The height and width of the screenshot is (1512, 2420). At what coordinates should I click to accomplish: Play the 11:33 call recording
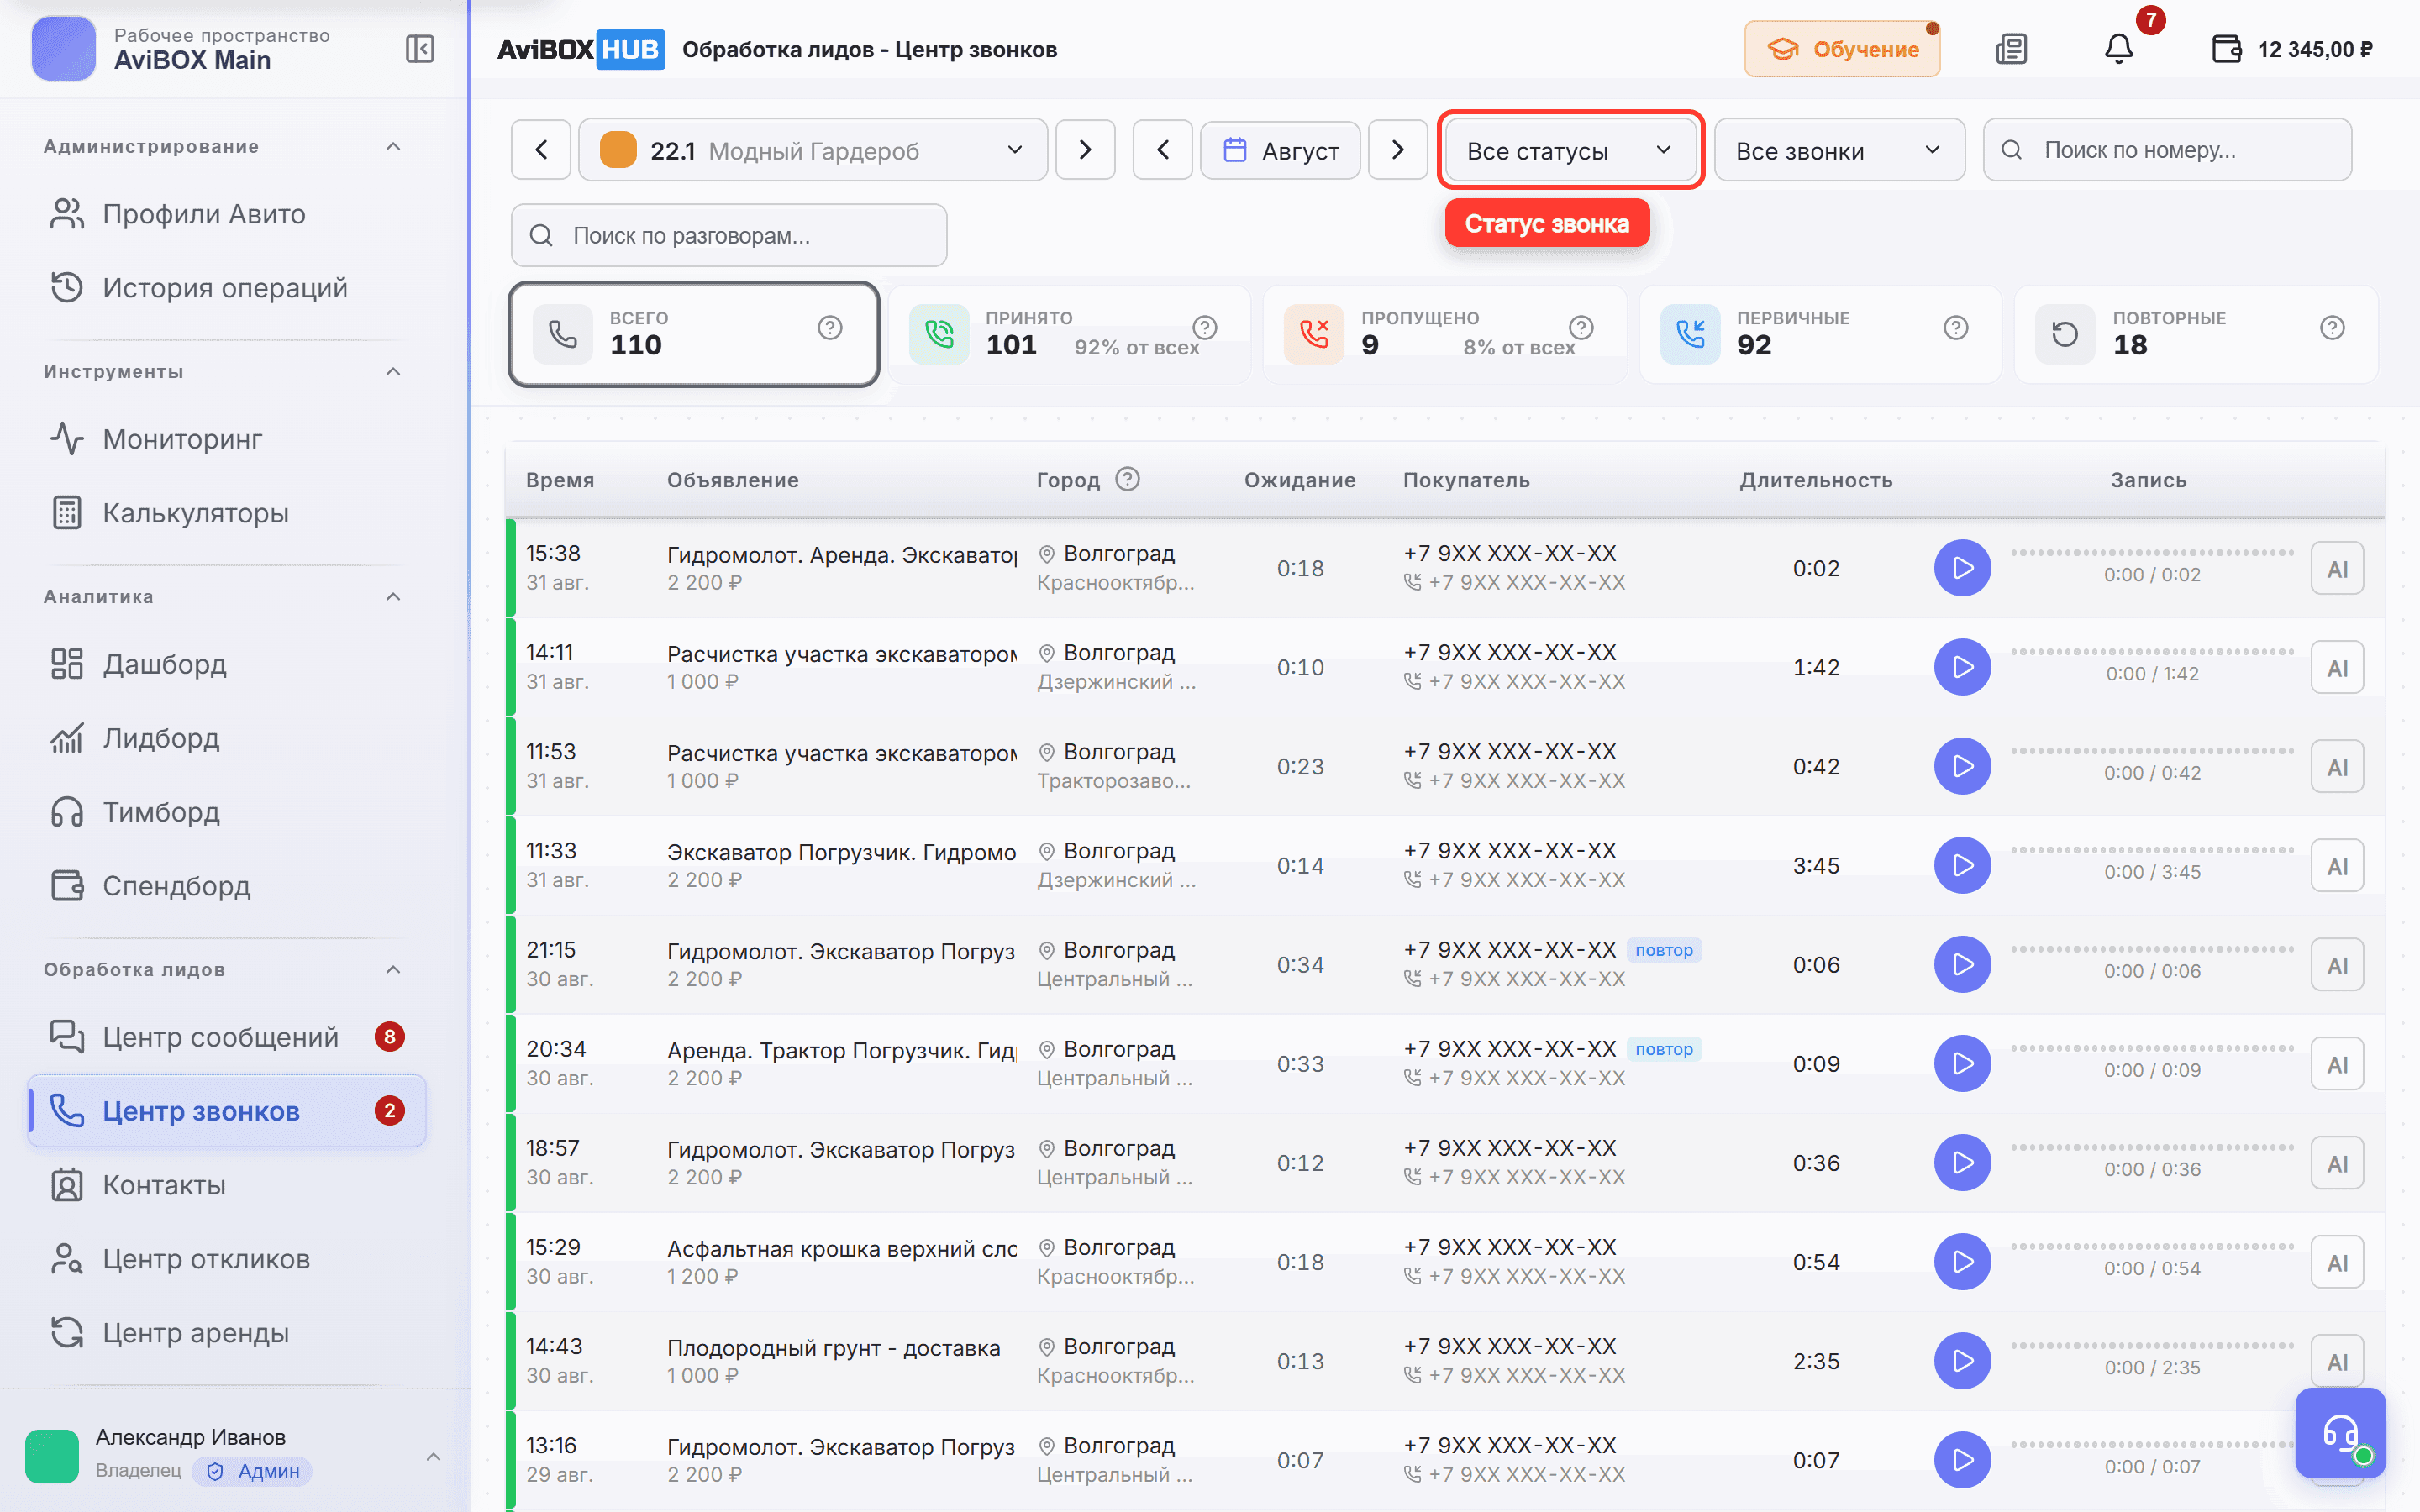tap(1962, 865)
